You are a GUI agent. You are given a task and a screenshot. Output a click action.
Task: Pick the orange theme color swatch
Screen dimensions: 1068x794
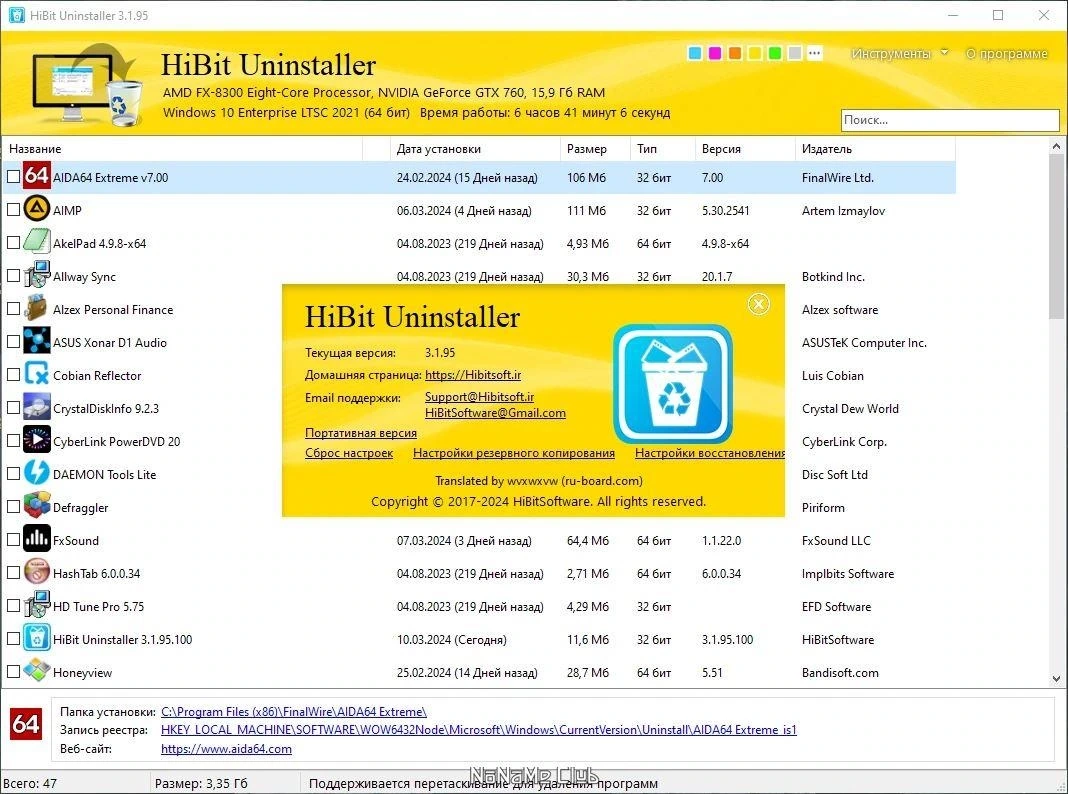click(734, 53)
